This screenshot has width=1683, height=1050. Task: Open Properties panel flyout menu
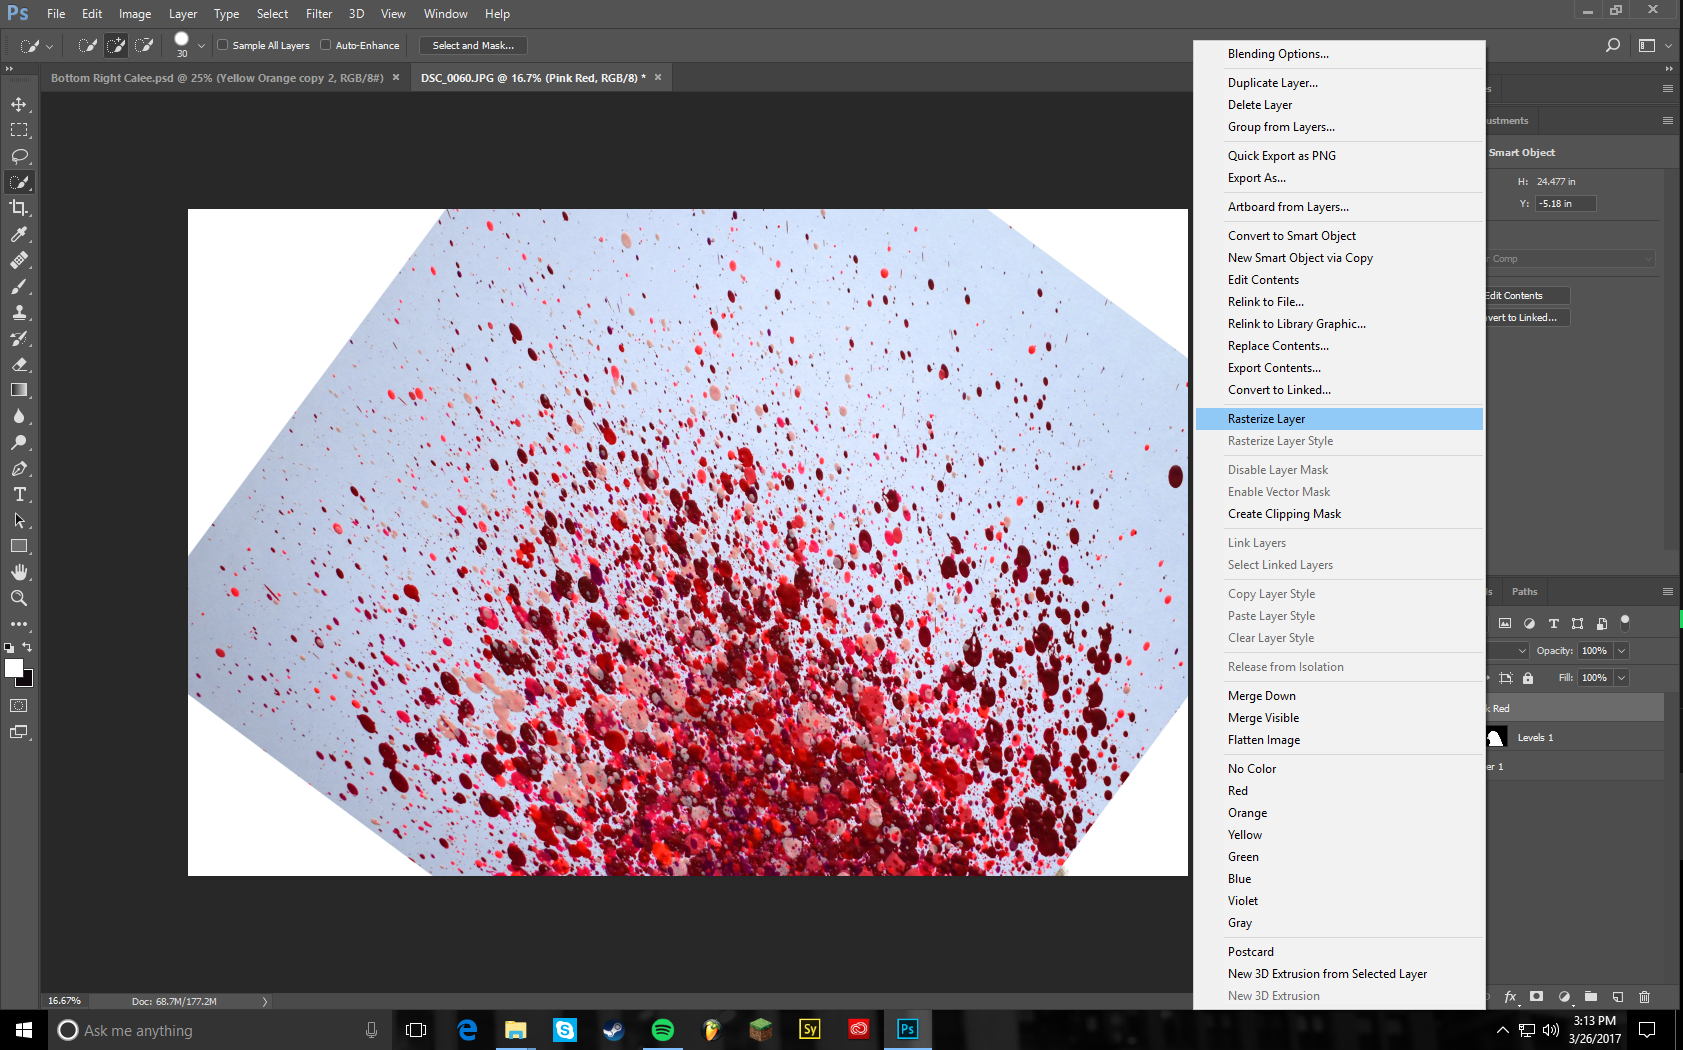coord(1668,120)
